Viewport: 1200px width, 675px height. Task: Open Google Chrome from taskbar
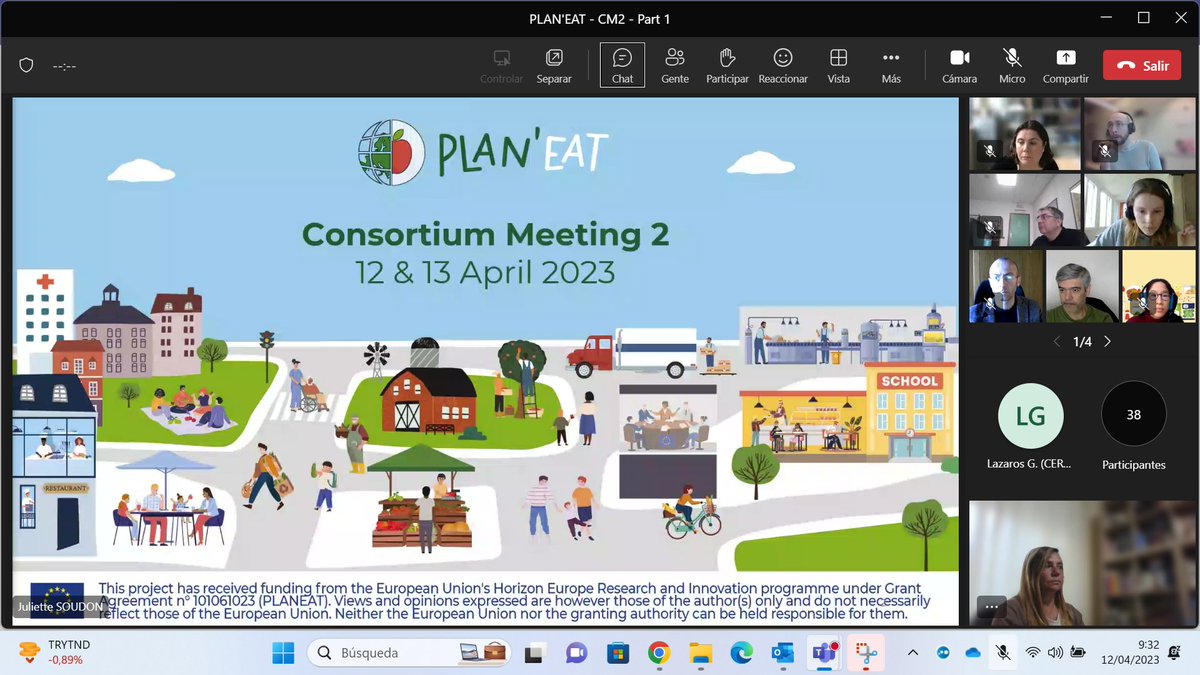click(658, 653)
